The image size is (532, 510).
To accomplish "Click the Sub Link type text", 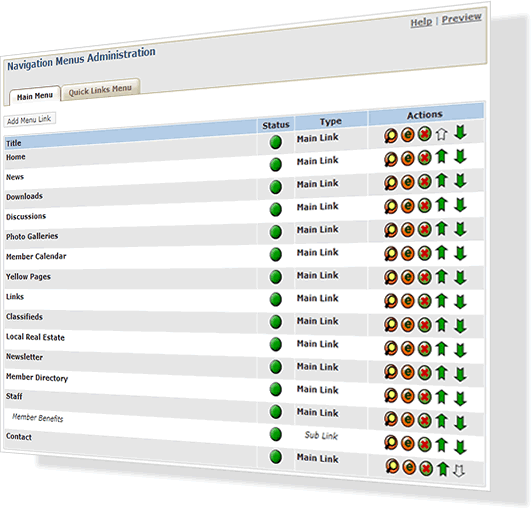I will (321, 435).
